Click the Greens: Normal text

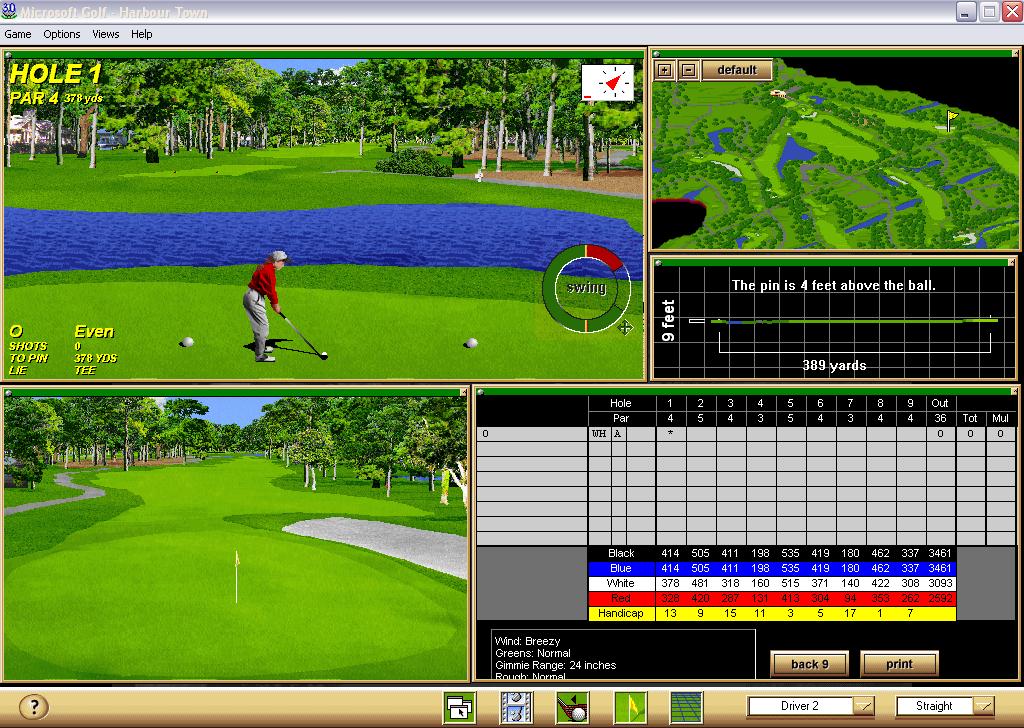tap(533, 653)
